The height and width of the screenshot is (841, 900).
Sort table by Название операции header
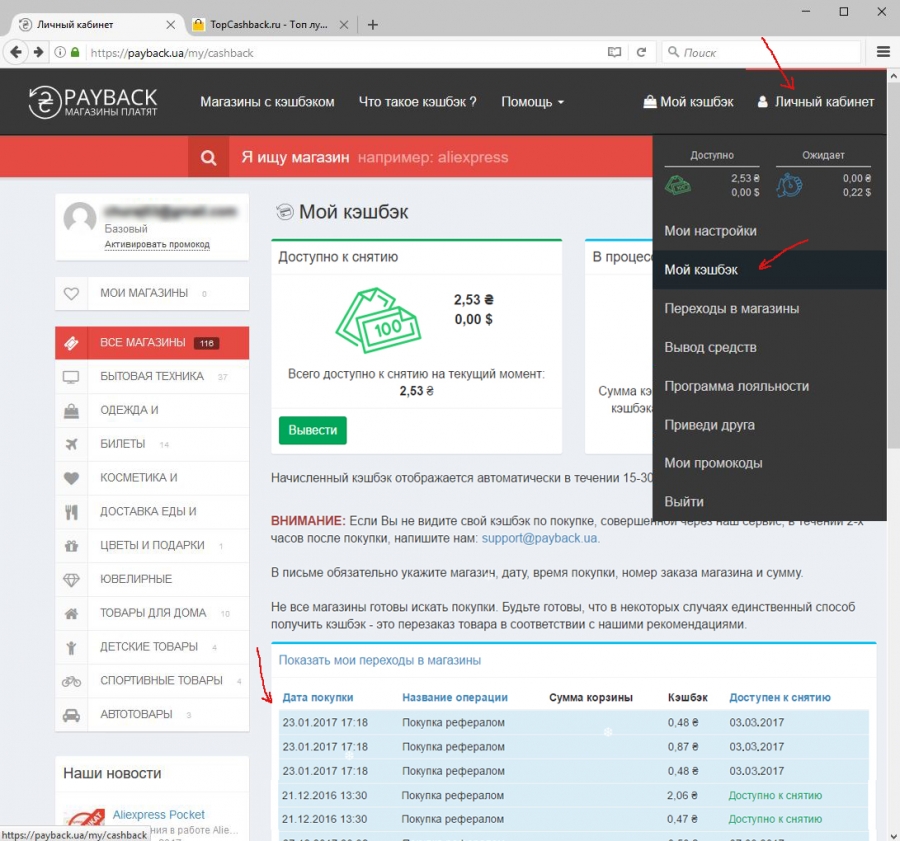point(455,697)
